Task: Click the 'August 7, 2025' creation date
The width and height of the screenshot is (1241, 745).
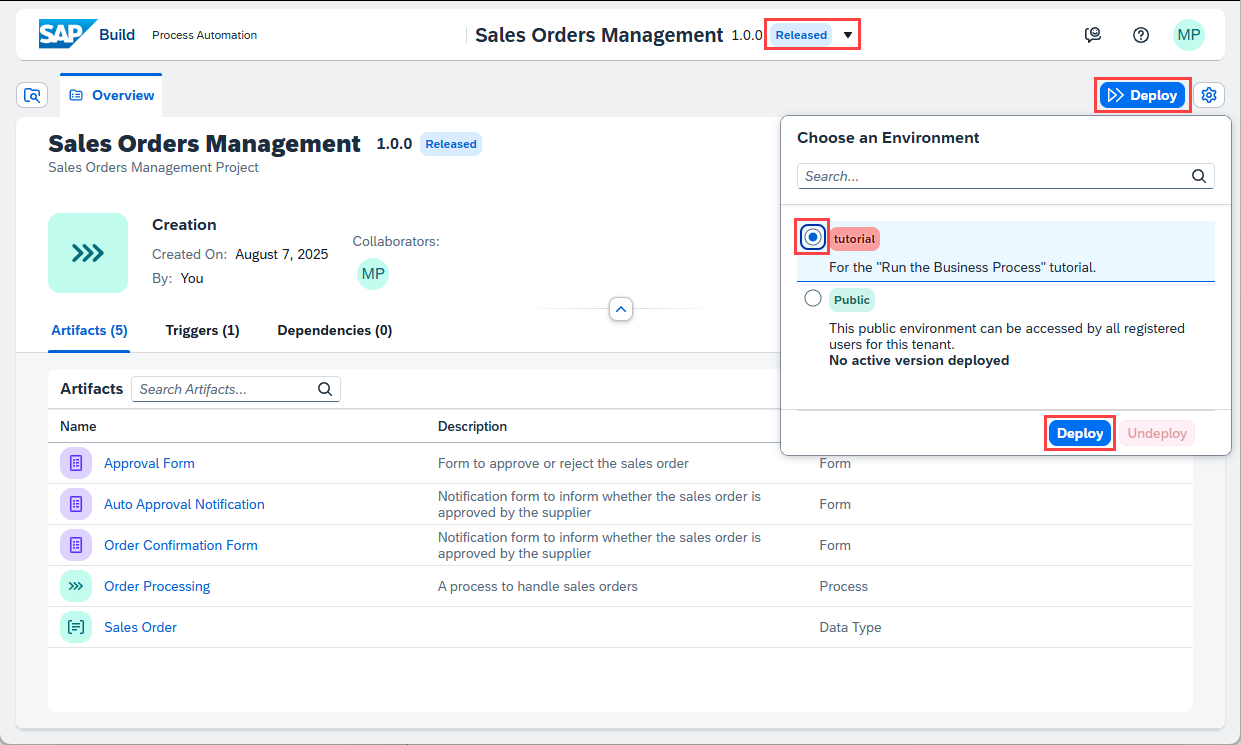Action: [282, 254]
